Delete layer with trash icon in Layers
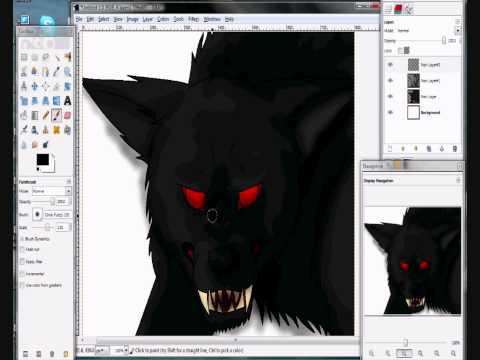This screenshot has width=480, height=360. pos(455,149)
